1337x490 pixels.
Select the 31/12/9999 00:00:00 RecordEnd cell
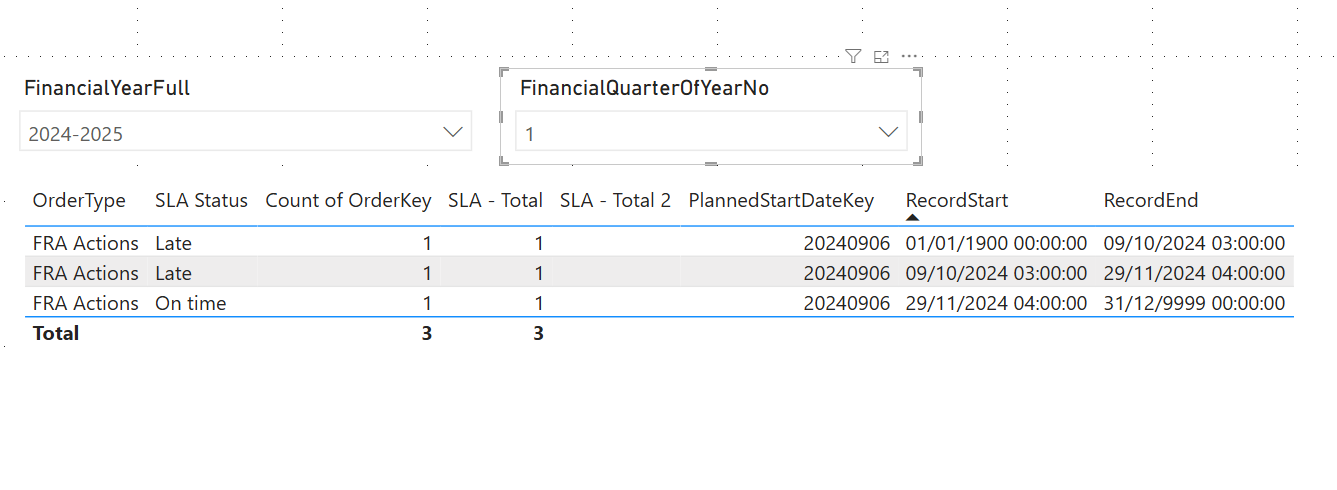(x=1194, y=303)
